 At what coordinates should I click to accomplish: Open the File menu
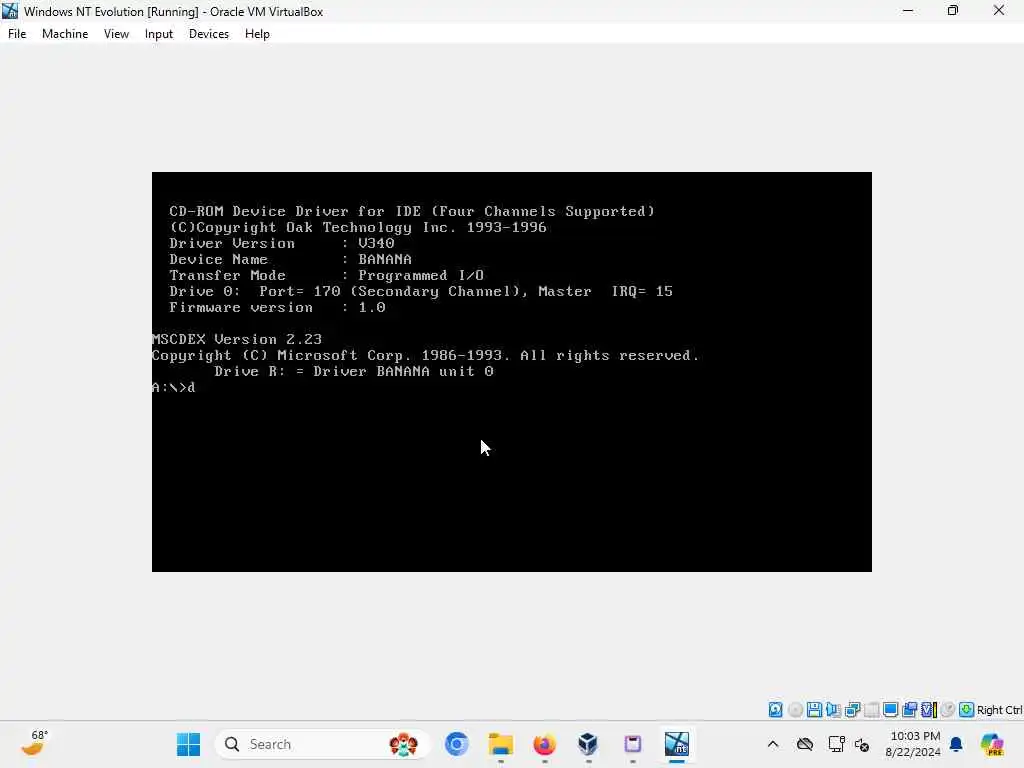[x=17, y=34]
